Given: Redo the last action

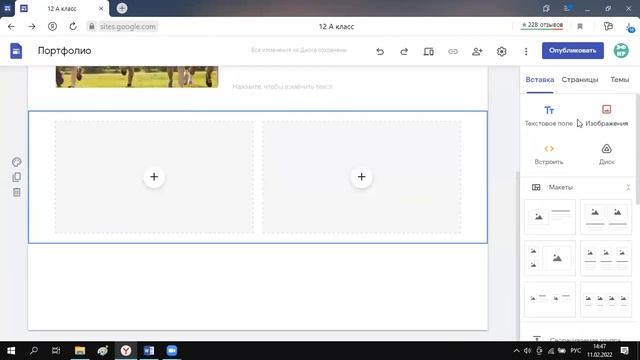Looking at the screenshot, I should pyautogui.click(x=404, y=51).
